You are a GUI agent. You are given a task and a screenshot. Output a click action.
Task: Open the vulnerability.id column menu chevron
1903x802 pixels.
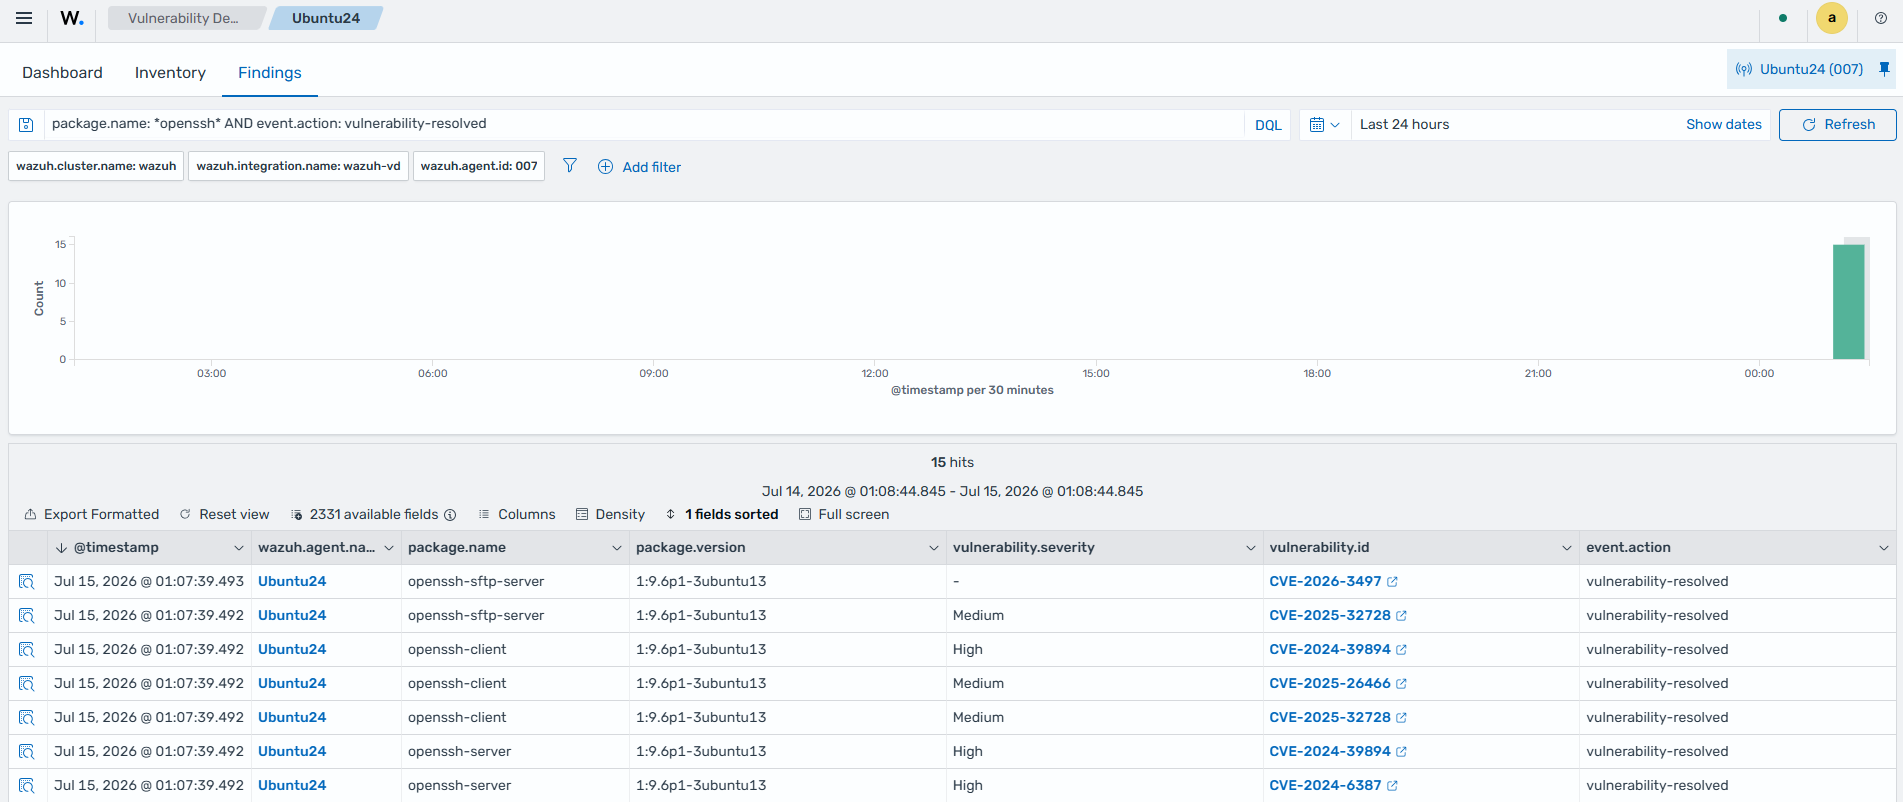click(1567, 548)
